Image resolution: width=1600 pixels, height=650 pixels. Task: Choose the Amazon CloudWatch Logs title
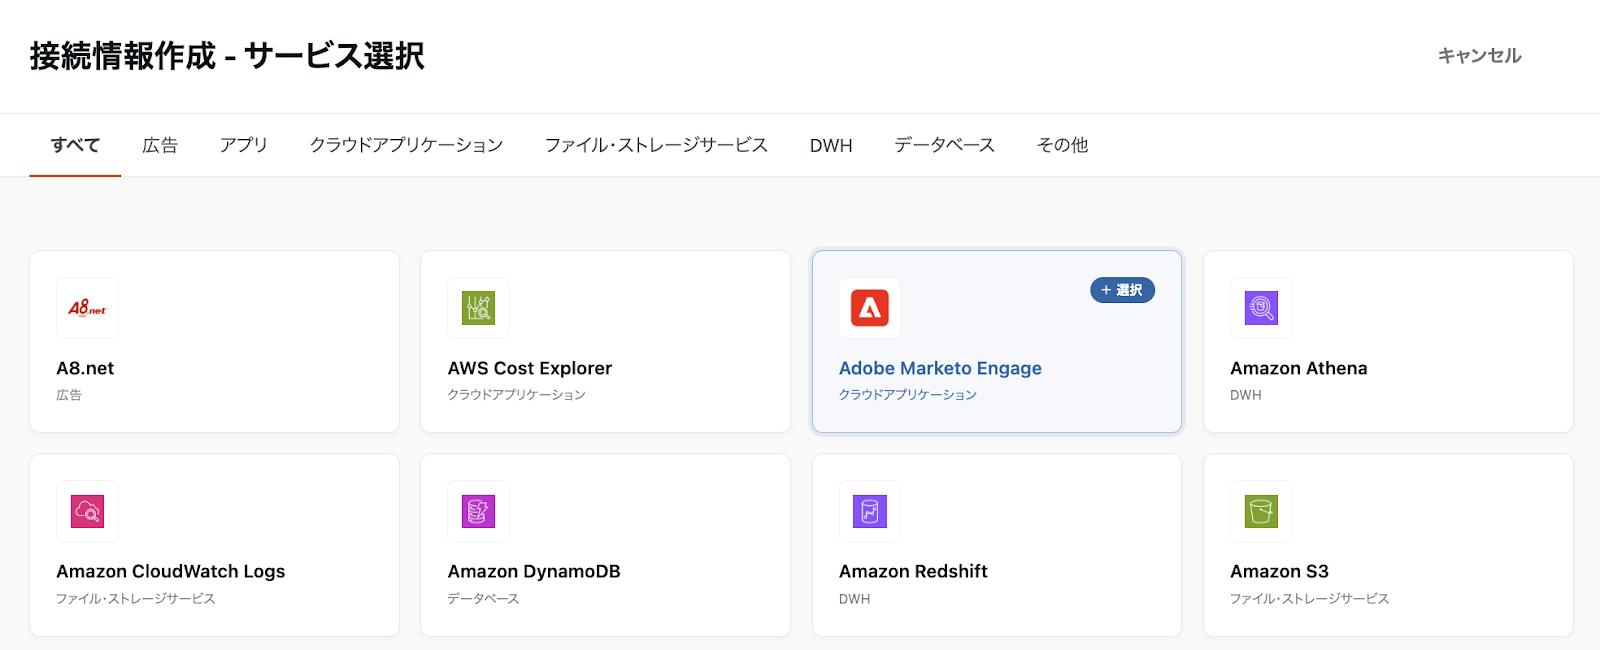click(171, 571)
